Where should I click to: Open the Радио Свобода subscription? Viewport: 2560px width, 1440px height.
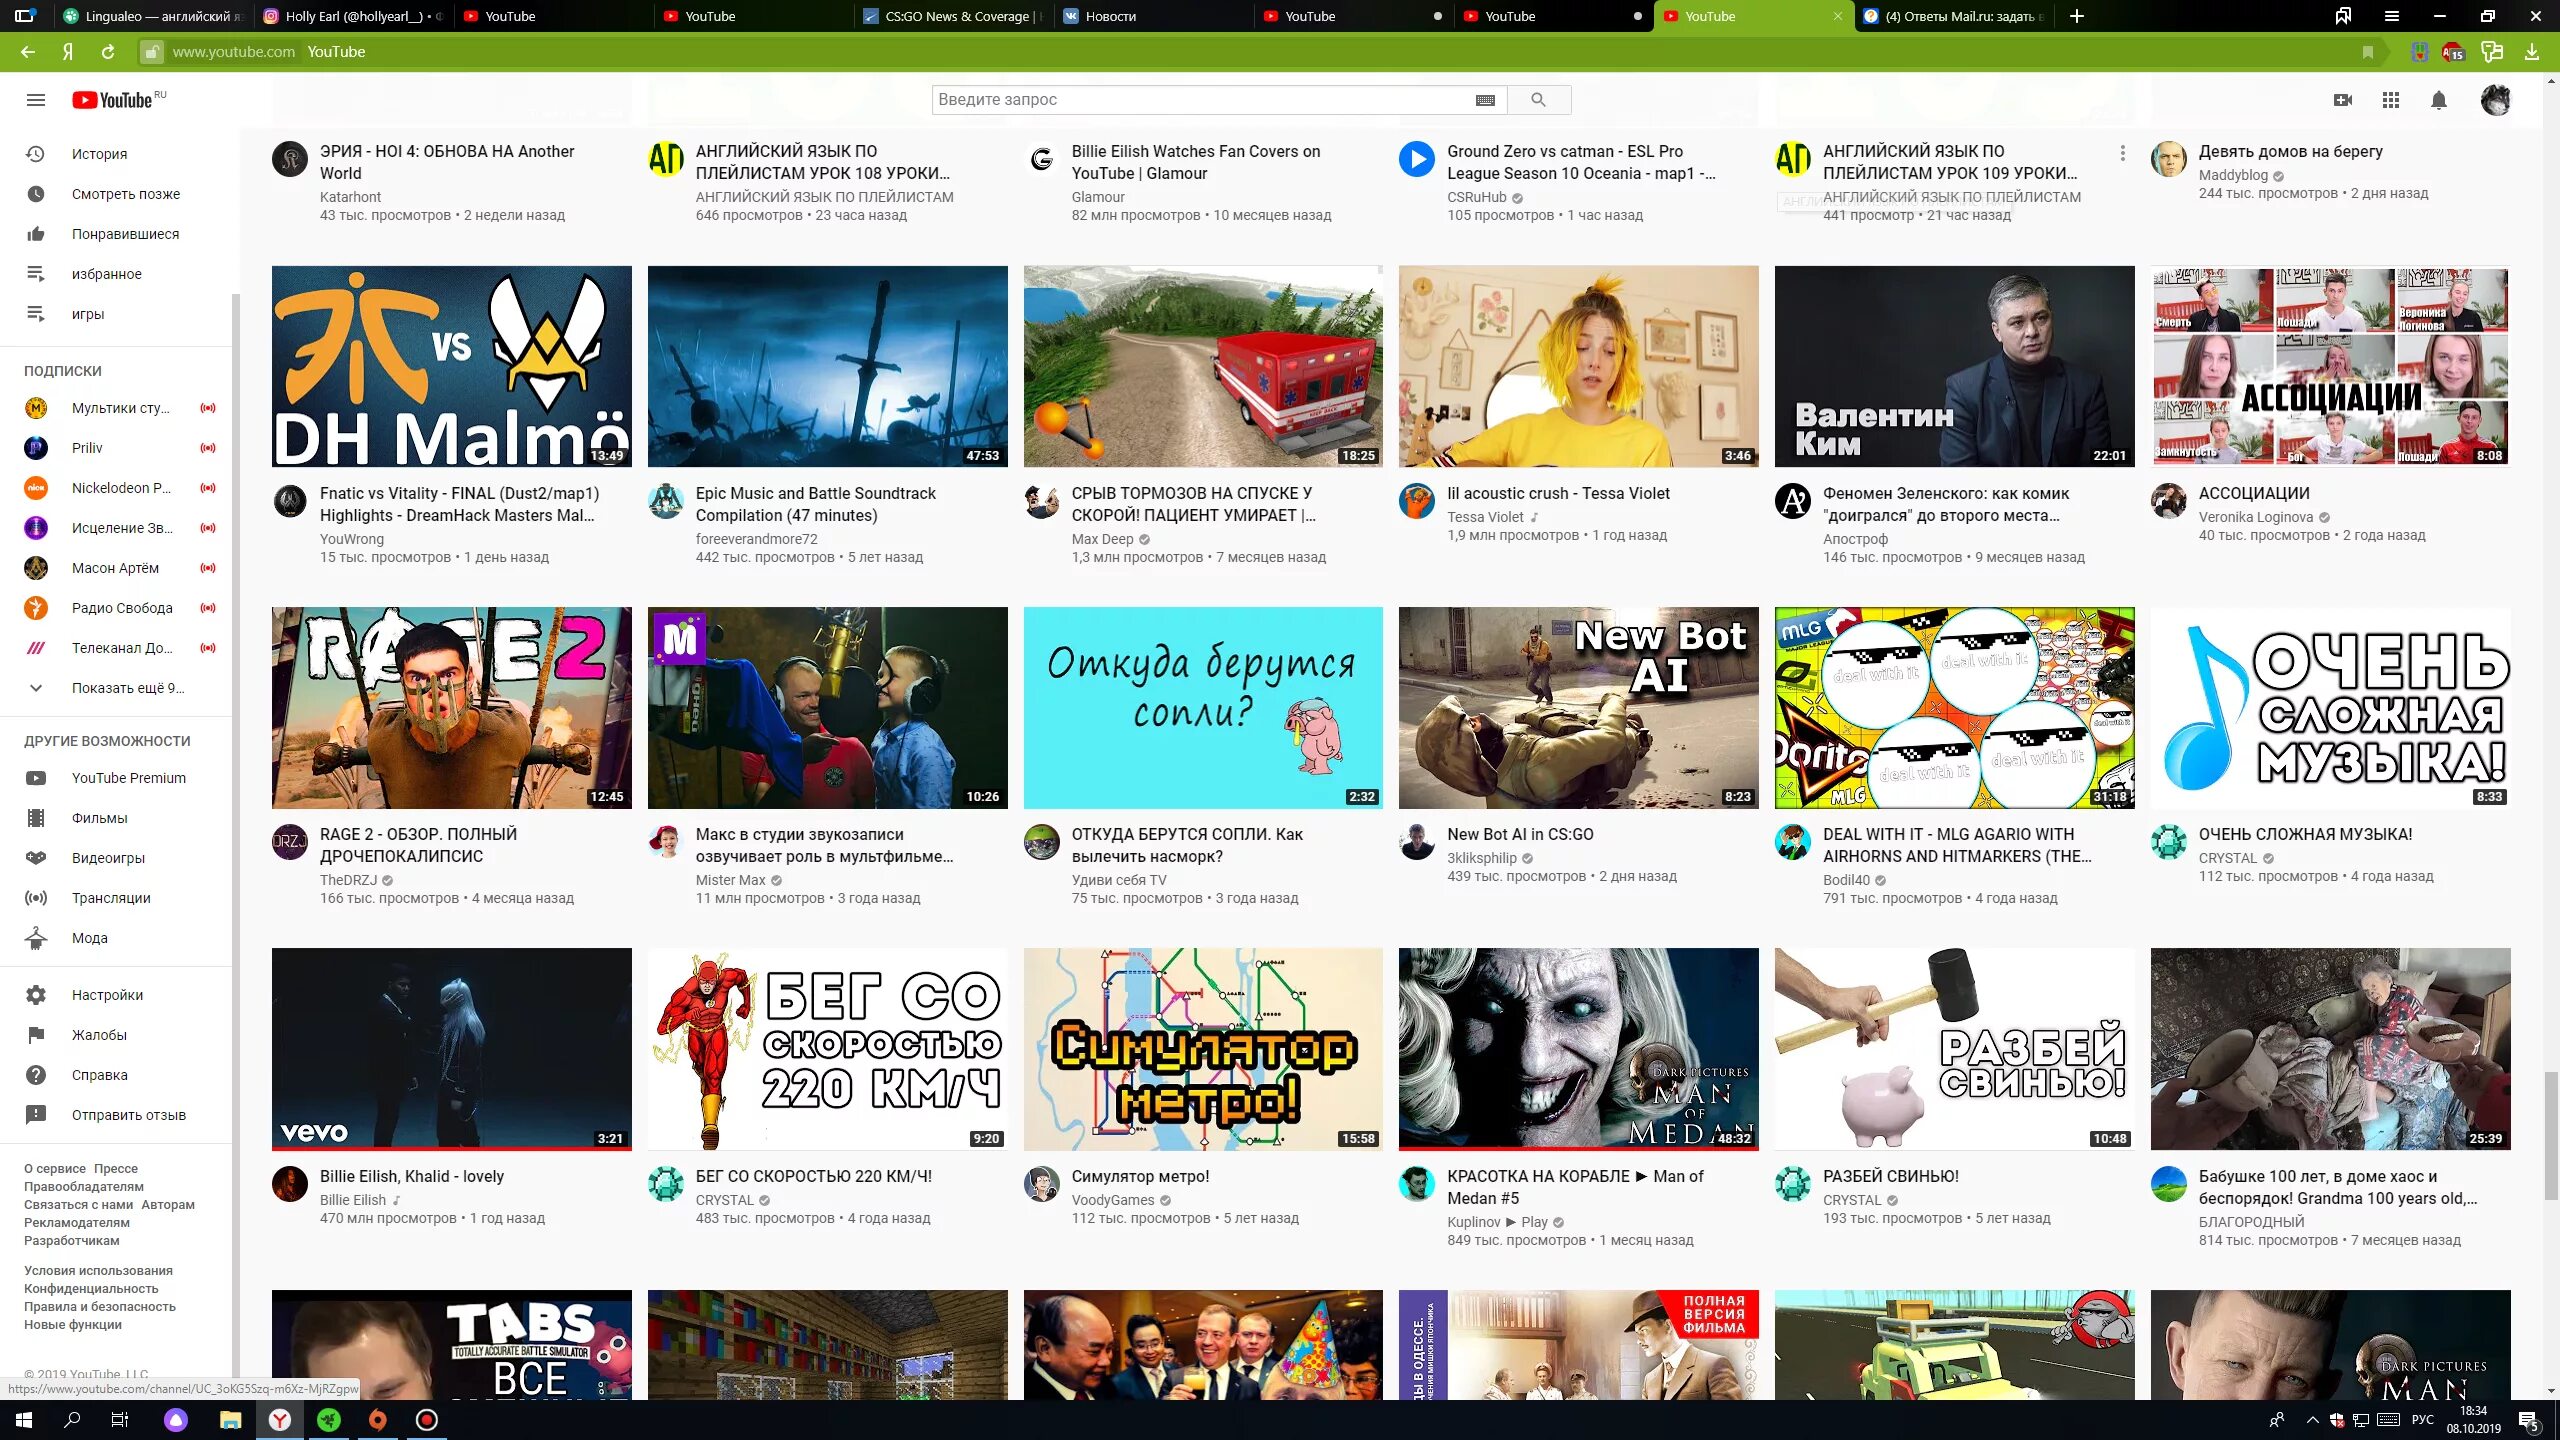[x=116, y=608]
